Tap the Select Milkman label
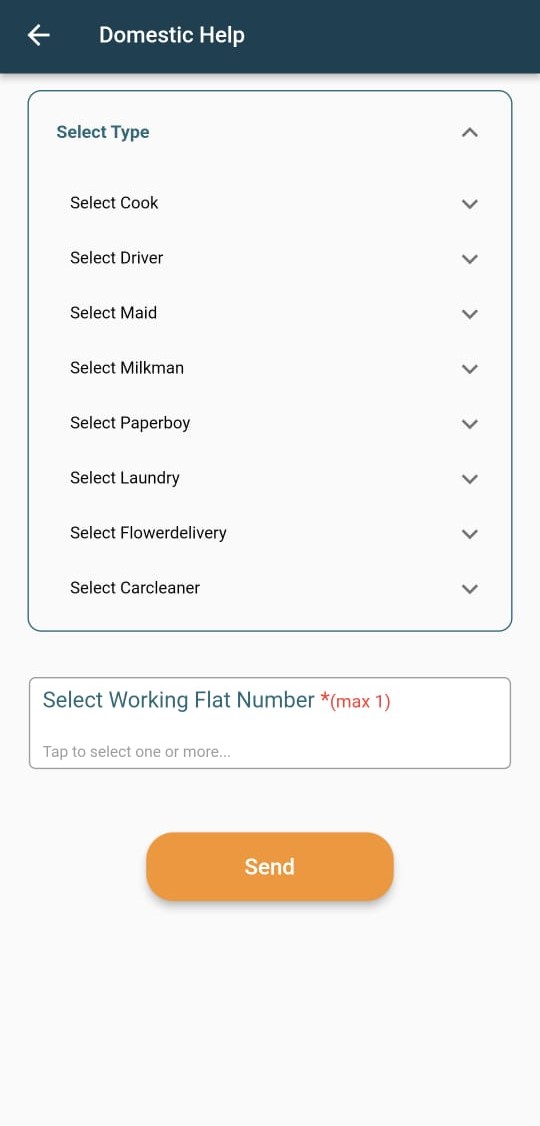The height and width of the screenshot is (1126, 540). 127,368
